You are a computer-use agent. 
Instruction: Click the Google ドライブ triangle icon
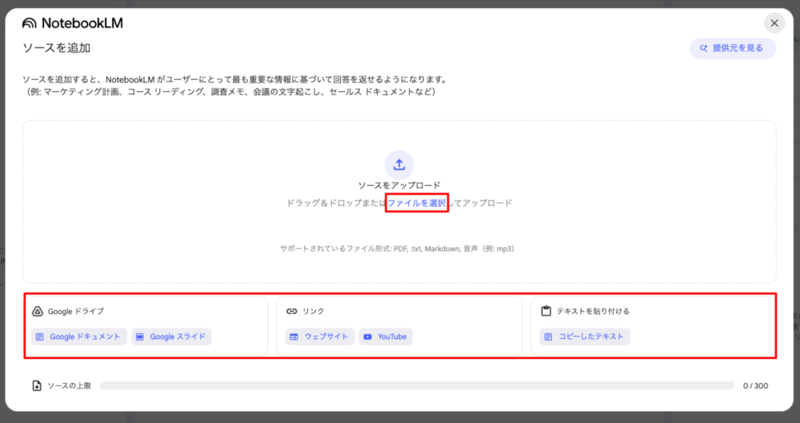pyautogui.click(x=37, y=311)
